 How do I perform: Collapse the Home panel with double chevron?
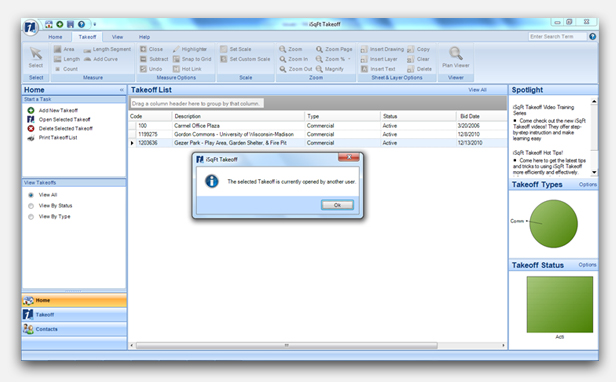coord(122,90)
